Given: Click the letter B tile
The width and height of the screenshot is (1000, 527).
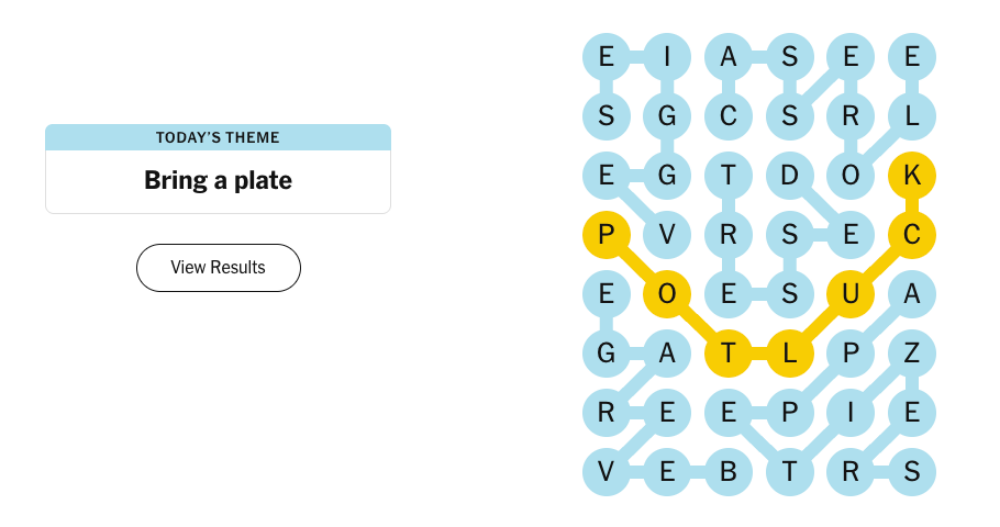Looking at the screenshot, I should (x=728, y=472).
